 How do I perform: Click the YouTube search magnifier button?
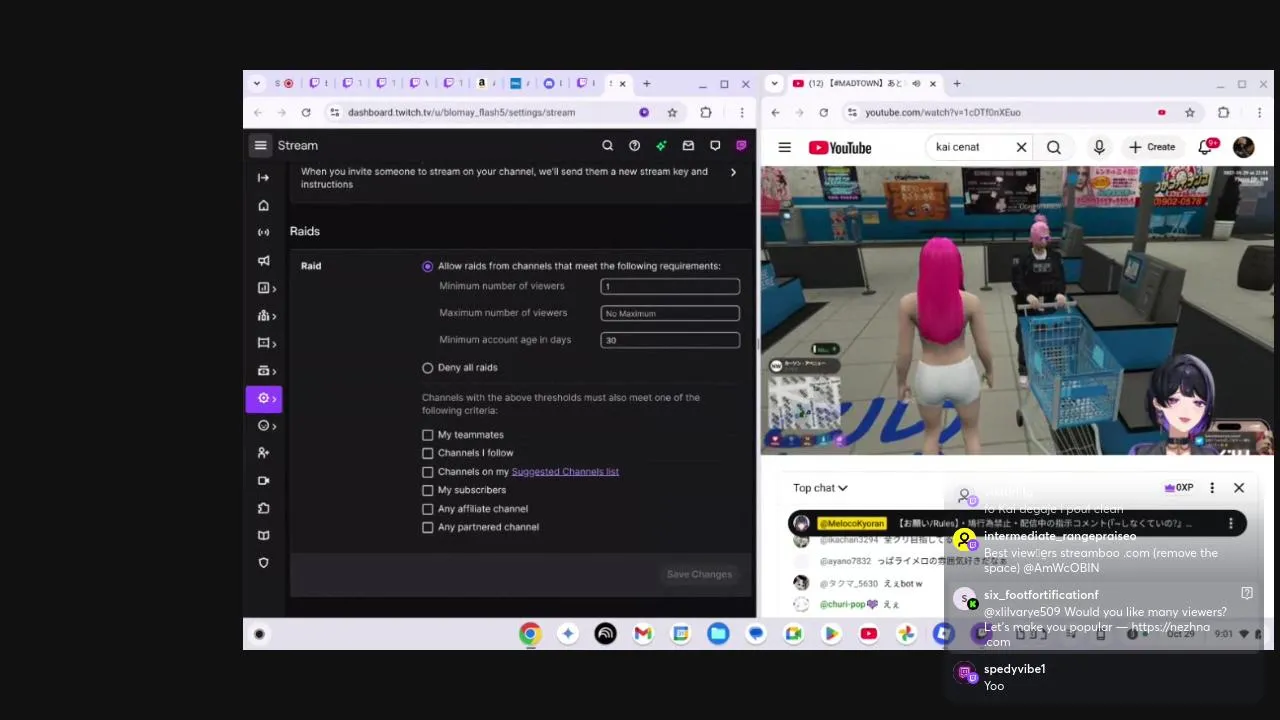(1054, 147)
